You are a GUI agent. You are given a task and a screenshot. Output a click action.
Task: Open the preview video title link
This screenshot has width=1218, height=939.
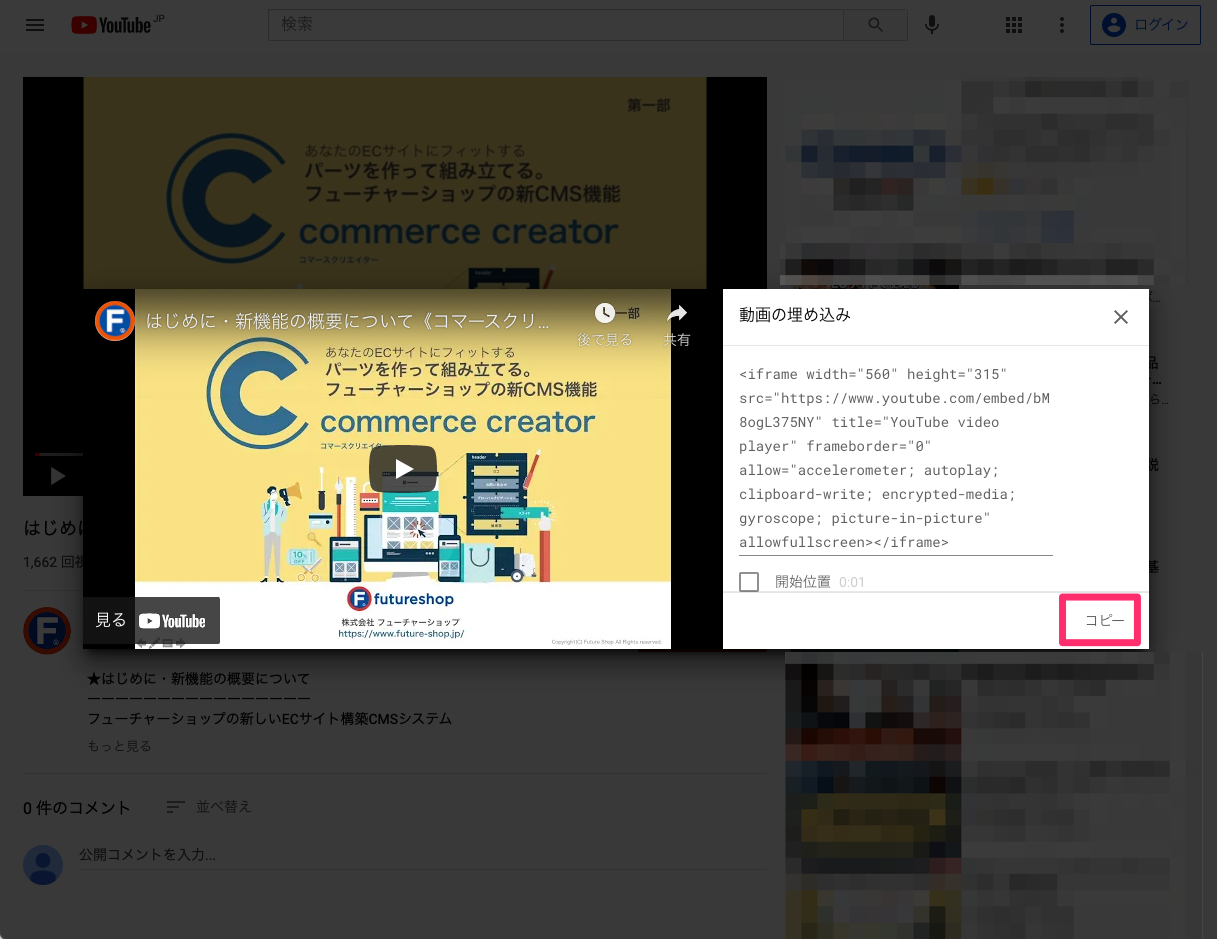[348, 321]
